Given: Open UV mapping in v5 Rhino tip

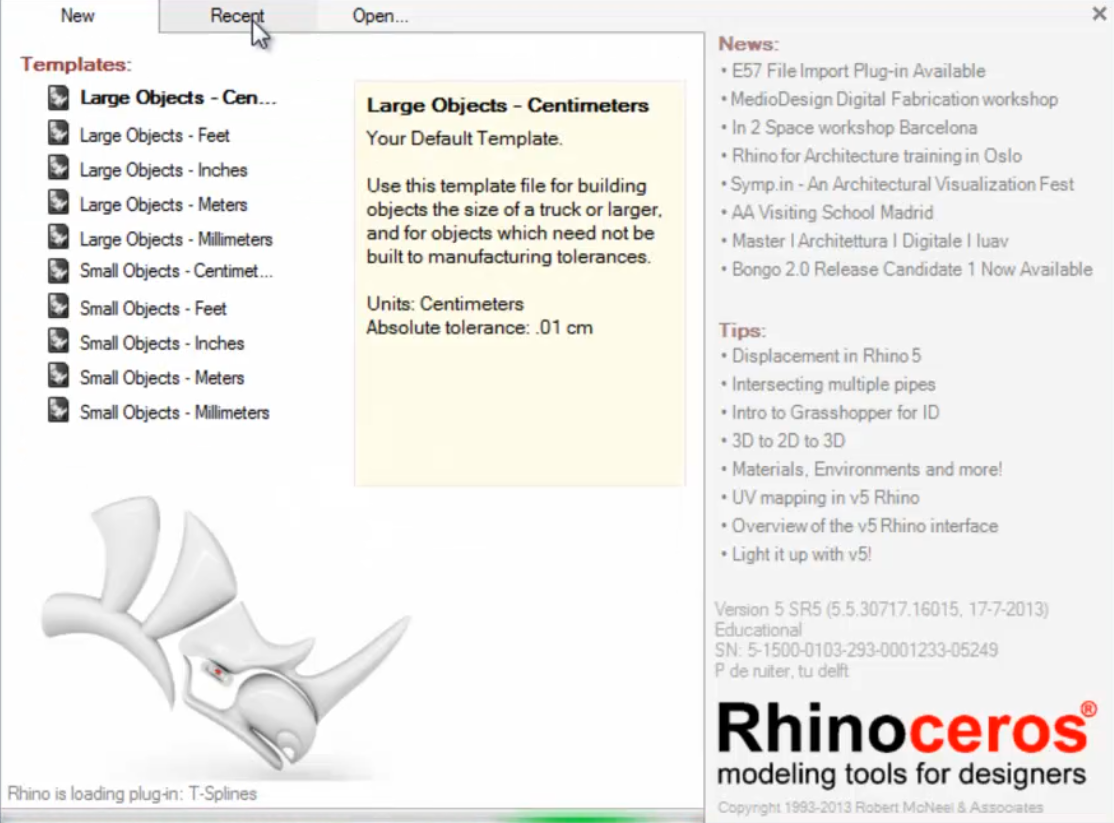Looking at the screenshot, I should pyautogui.click(x=825, y=497).
